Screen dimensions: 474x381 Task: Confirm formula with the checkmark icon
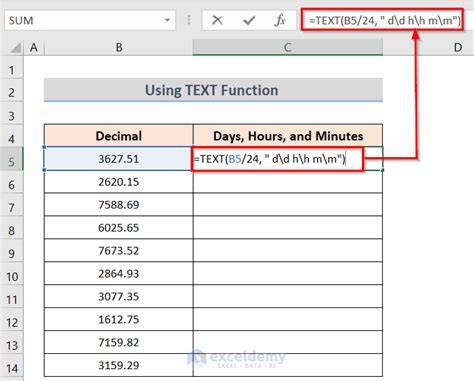coord(249,21)
